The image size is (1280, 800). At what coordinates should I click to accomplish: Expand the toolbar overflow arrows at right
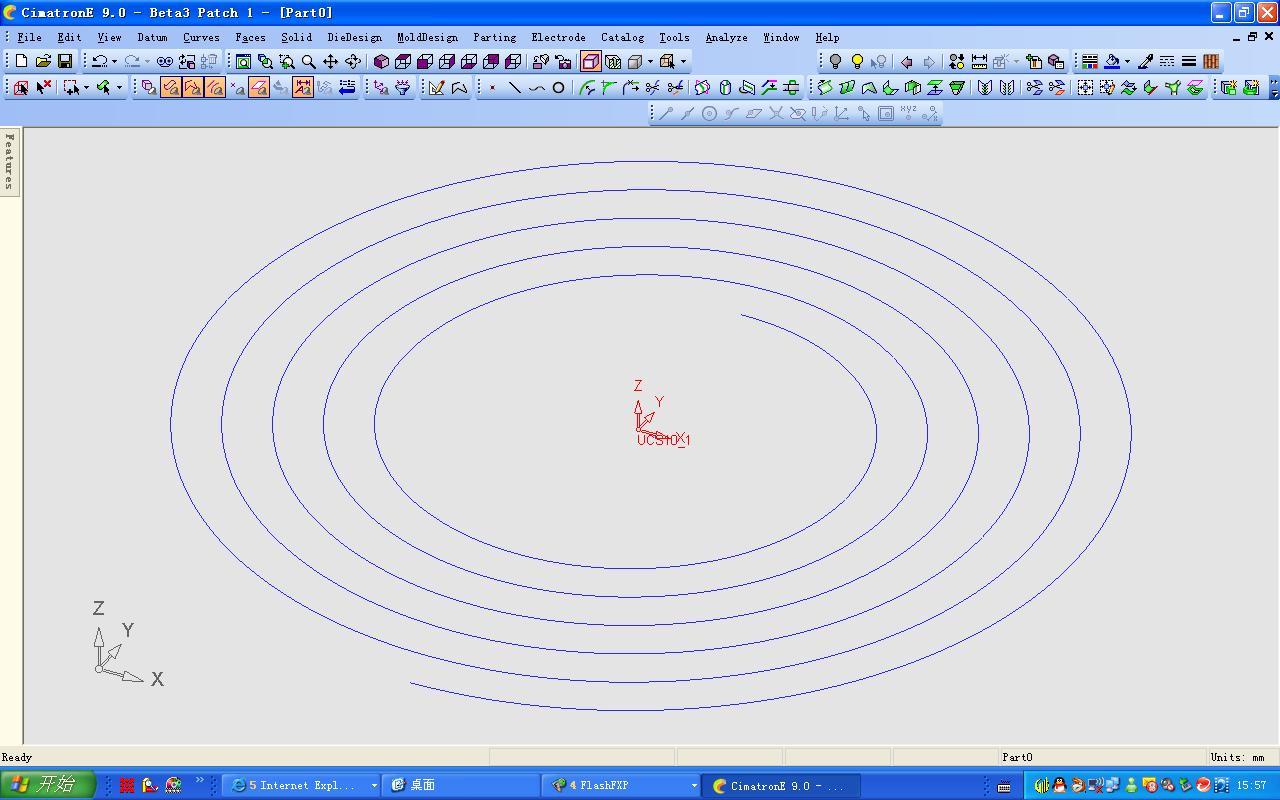coord(1274,88)
